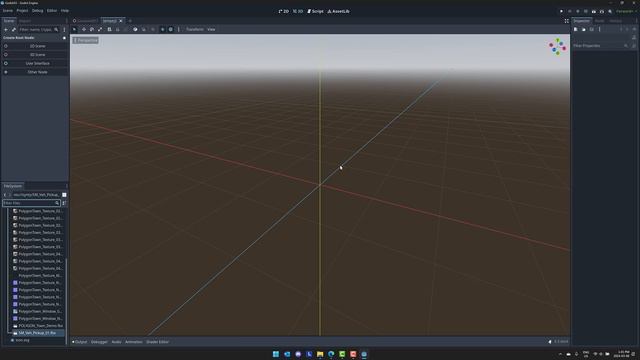Image resolution: width=640 pixels, height=360 pixels.
Task: Select the Select Mode tool
Action: tap(74, 29)
